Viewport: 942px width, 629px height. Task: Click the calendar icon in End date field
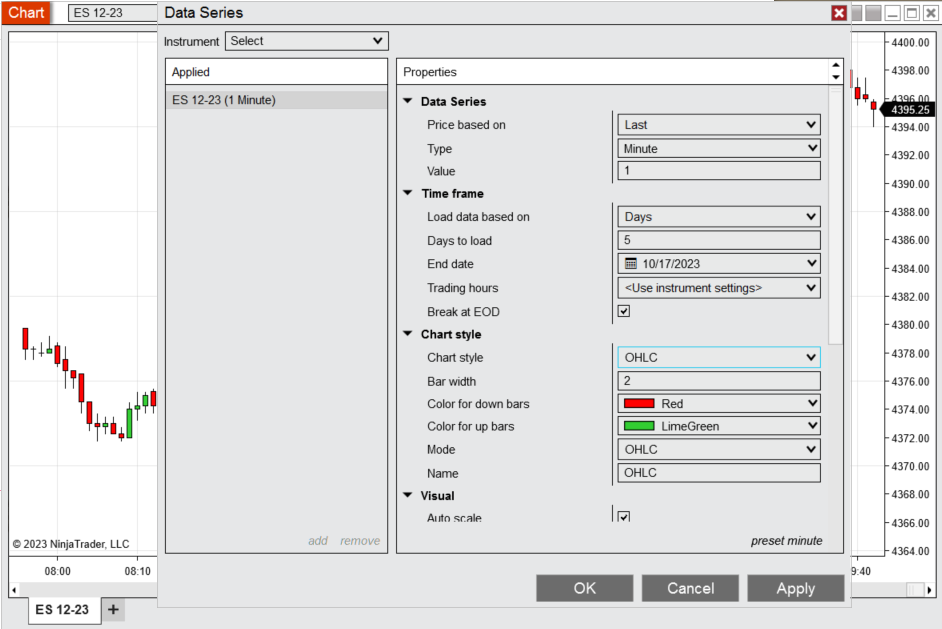tap(631, 264)
